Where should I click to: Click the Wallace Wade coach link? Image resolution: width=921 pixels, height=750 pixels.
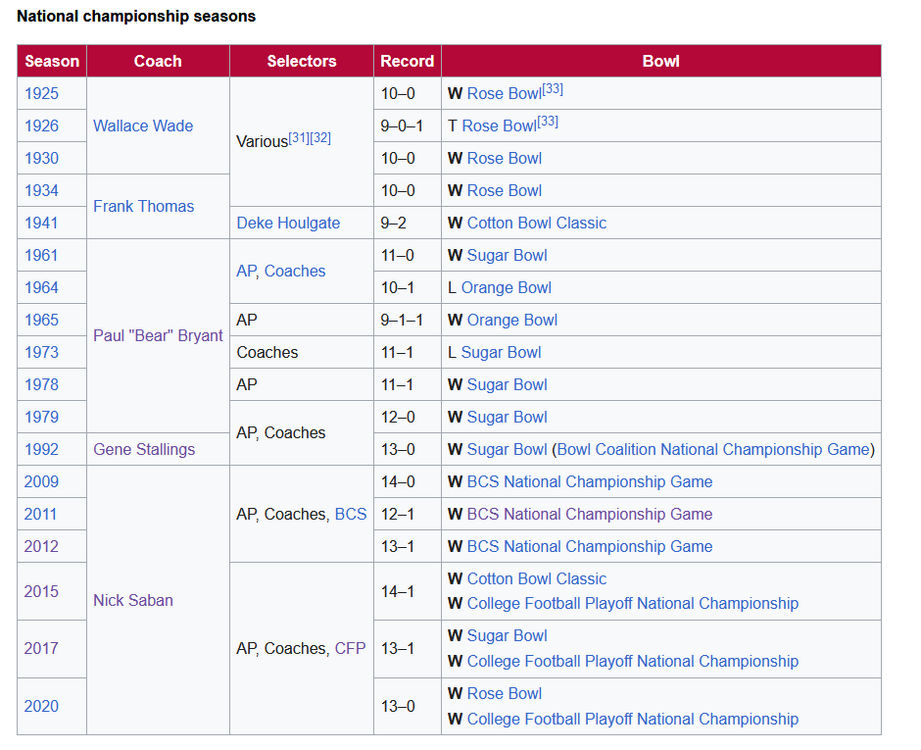[143, 126]
